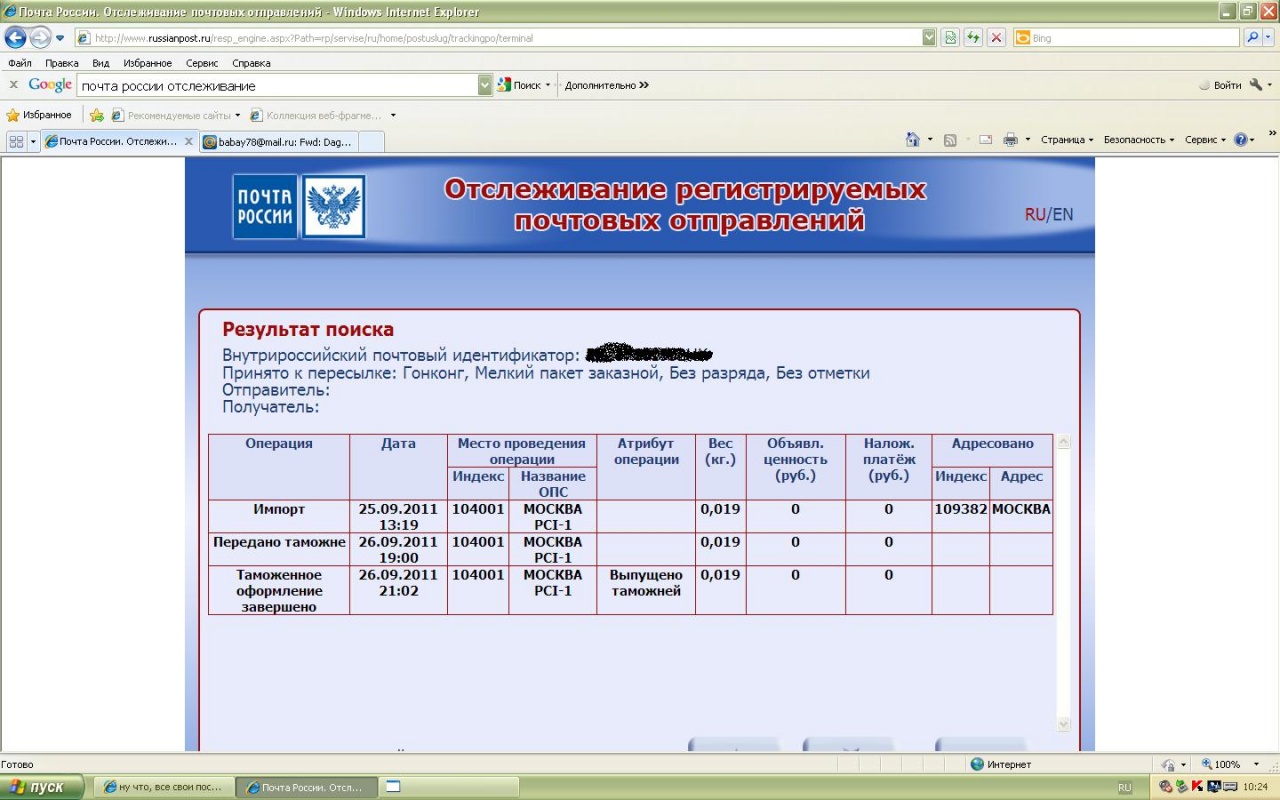This screenshot has width=1280, height=800.
Task: Open the Страница command bar menu
Action: 1067,140
